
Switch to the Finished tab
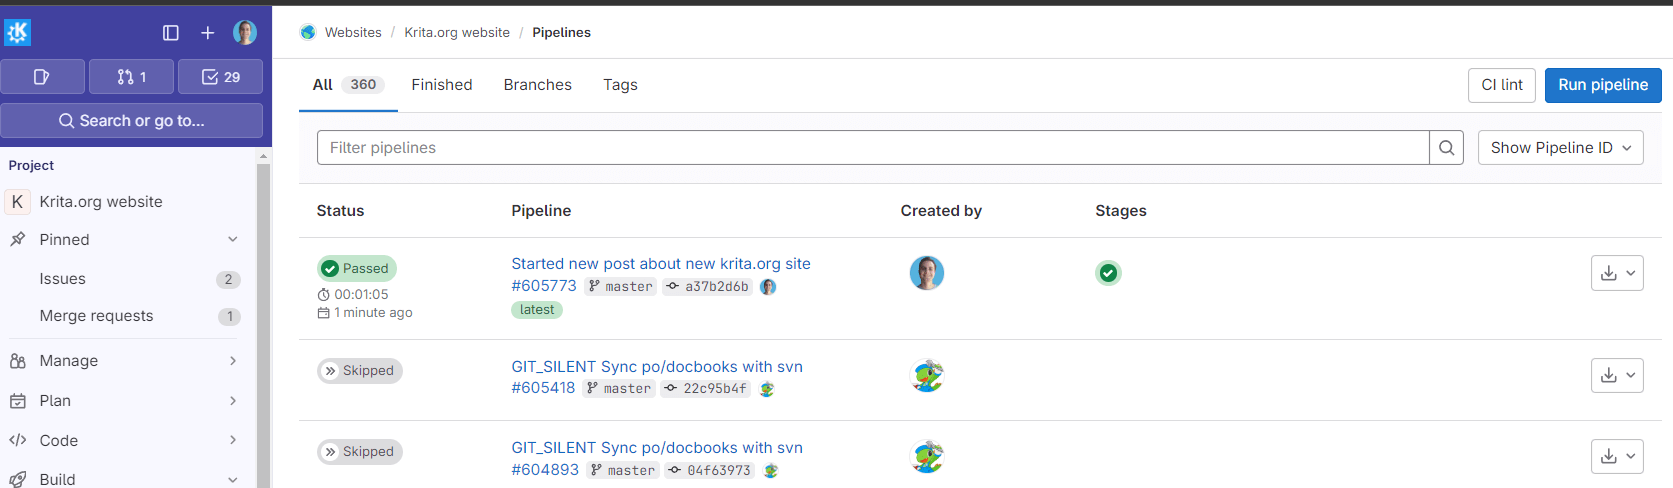click(x=441, y=85)
